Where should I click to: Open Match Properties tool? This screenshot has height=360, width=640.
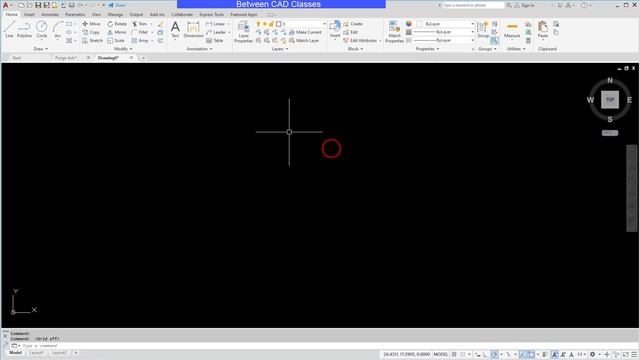point(394,32)
